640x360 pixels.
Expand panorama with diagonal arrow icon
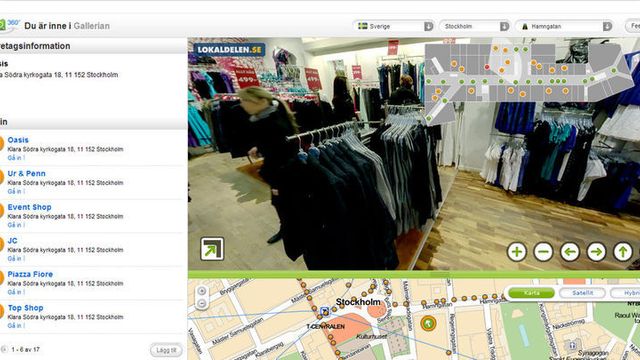point(212,249)
